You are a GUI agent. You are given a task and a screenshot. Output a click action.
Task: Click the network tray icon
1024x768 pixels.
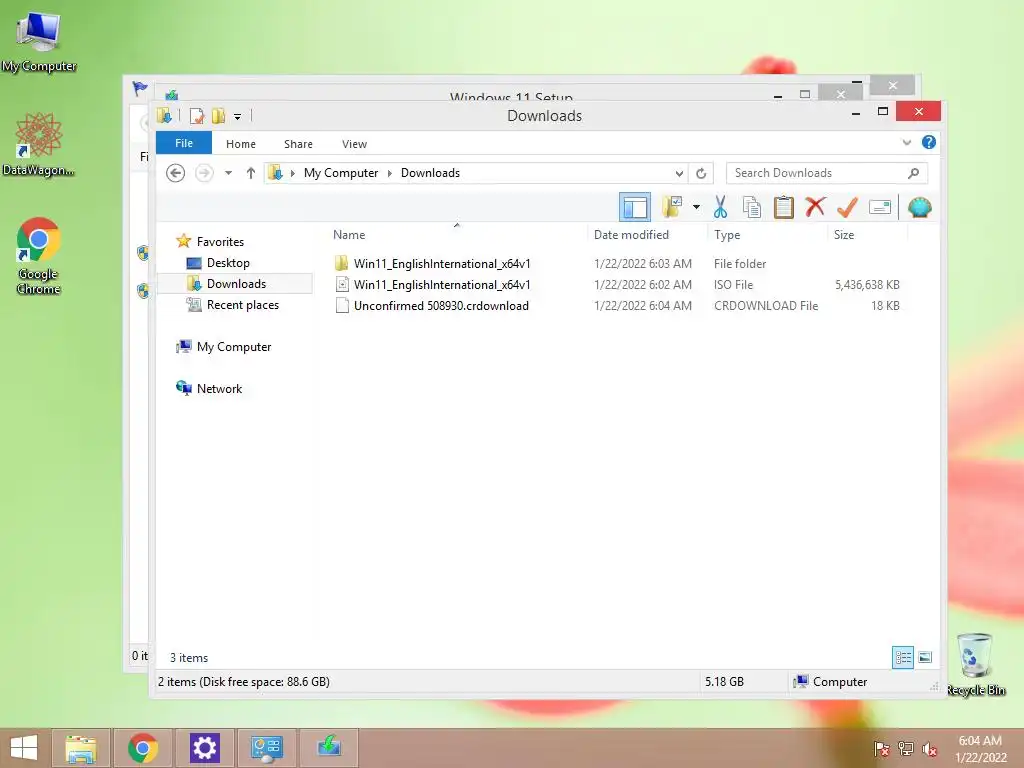[x=906, y=749]
